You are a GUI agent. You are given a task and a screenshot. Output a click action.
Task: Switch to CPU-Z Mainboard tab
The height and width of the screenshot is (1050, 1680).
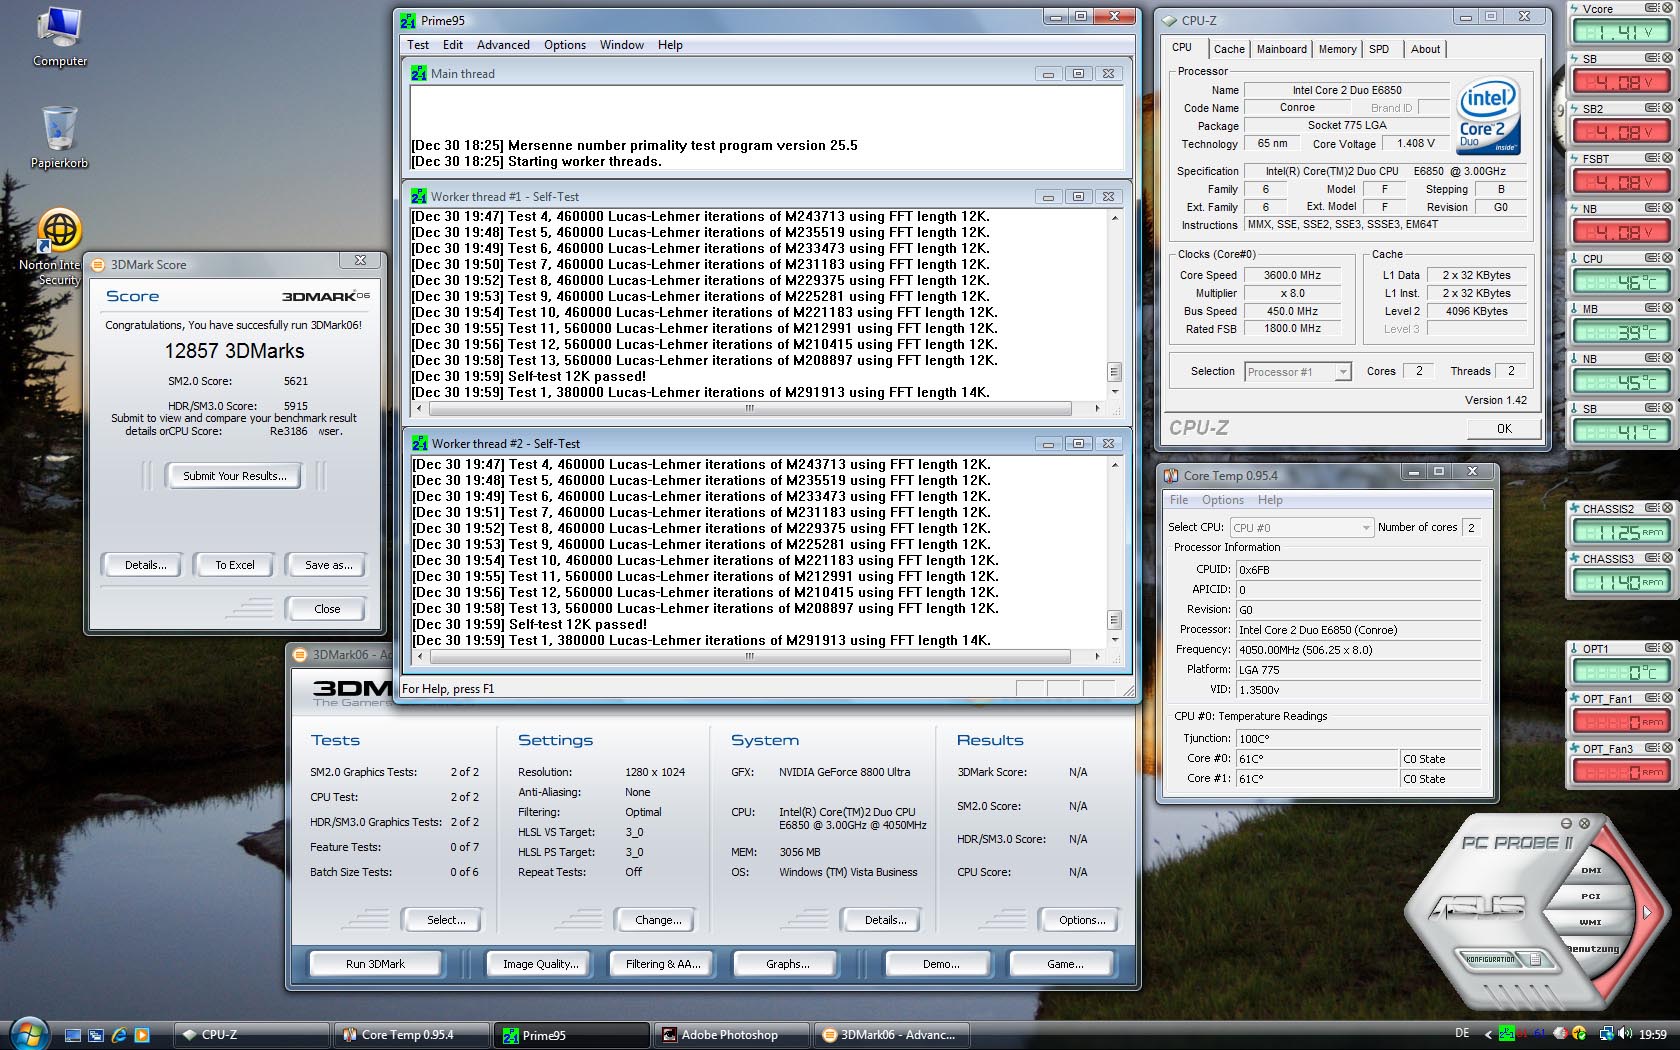[1281, 49]
